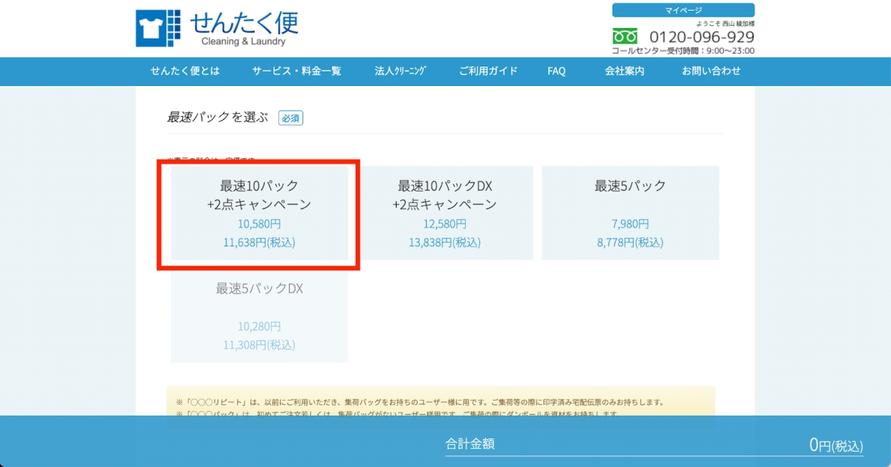Open マイページ from the header

coord(683,10)
